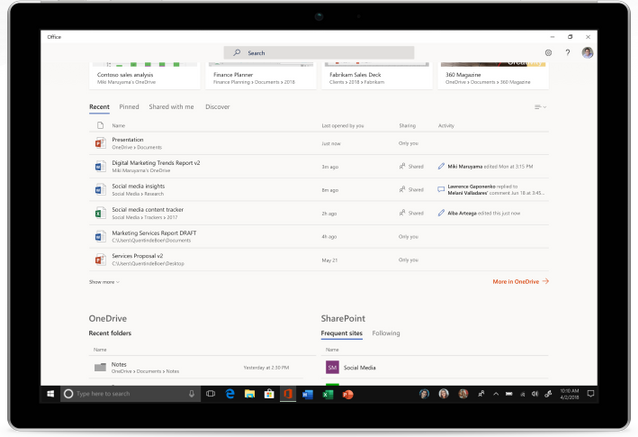The height and width of the screenshot is (437, 638).
Task: Click the Shared icon for Digital Marketing Trends Report
Action: click(x=402, y=166)
